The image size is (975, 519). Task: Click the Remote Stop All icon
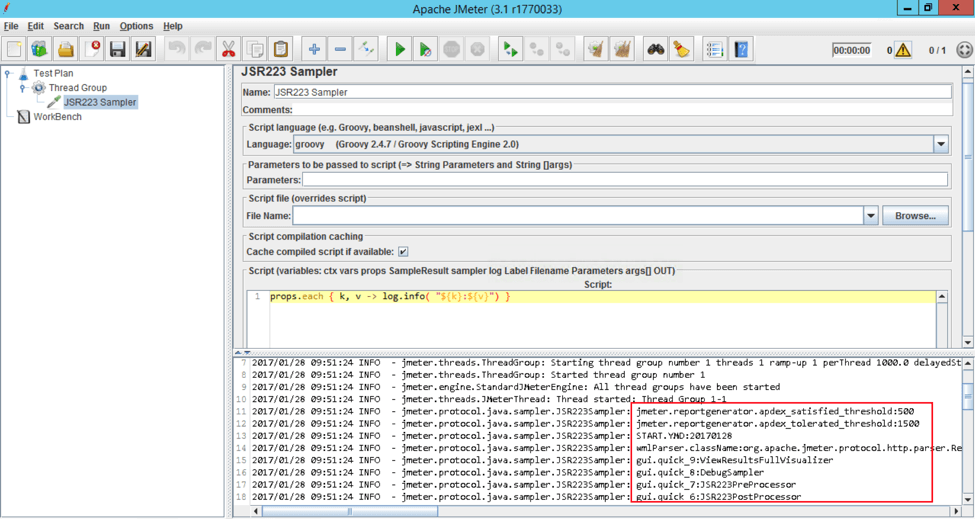(x=537, y=49)
